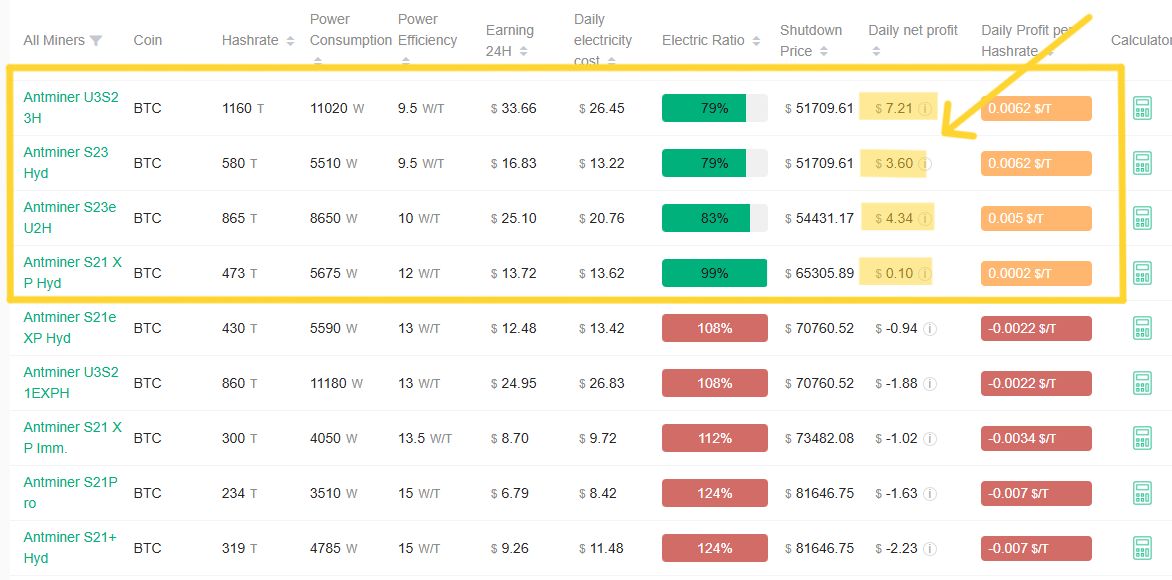Click info icon beside -0.94 net profit
The image size is (1172, 580).
pyautogui.click(x=929, y=328)
